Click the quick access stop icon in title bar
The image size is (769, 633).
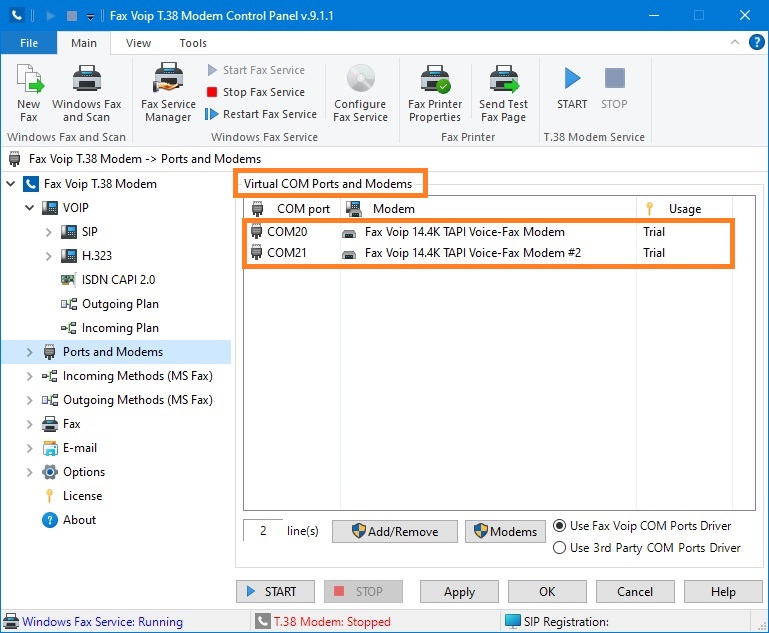point(72,16)
